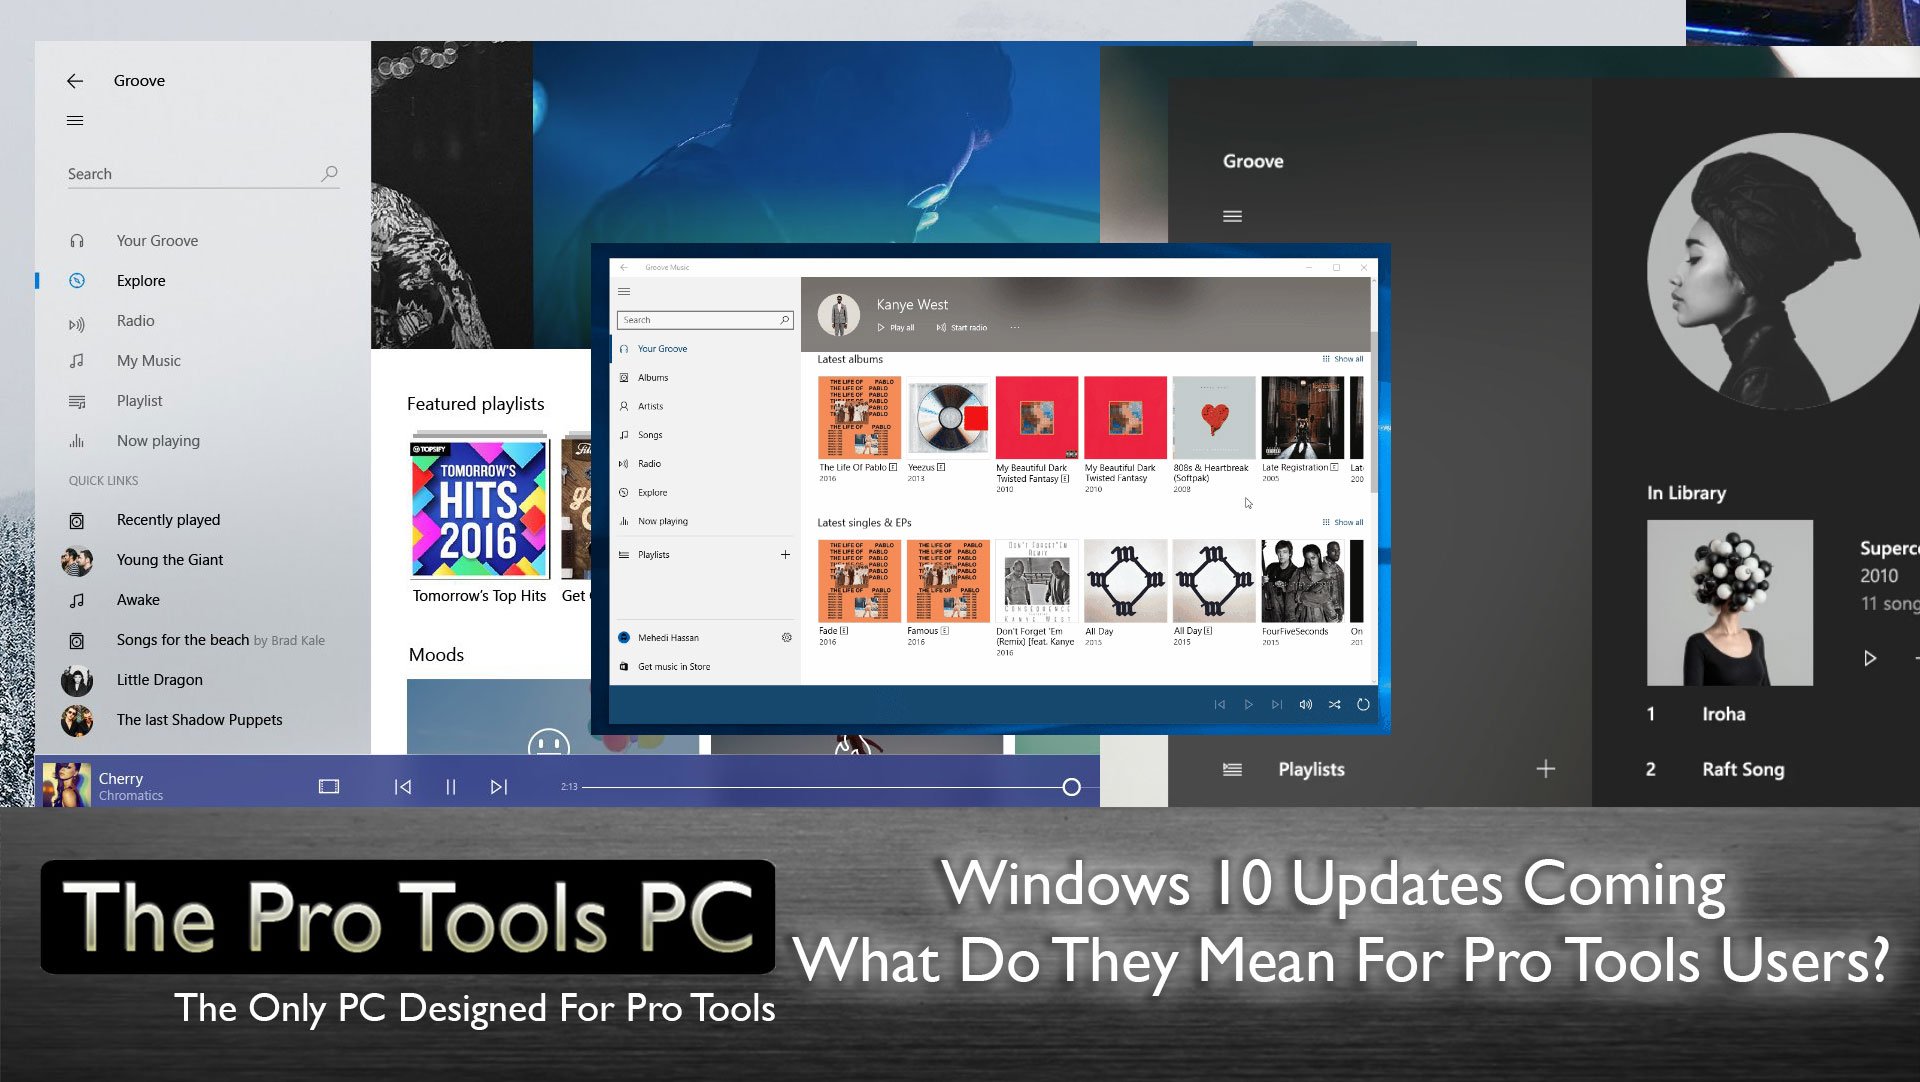This screenshot has width=1920, height=1082.
Task: Open Artists in the center window sidebar
Action: pyautogui.click(x=650, y=407)
